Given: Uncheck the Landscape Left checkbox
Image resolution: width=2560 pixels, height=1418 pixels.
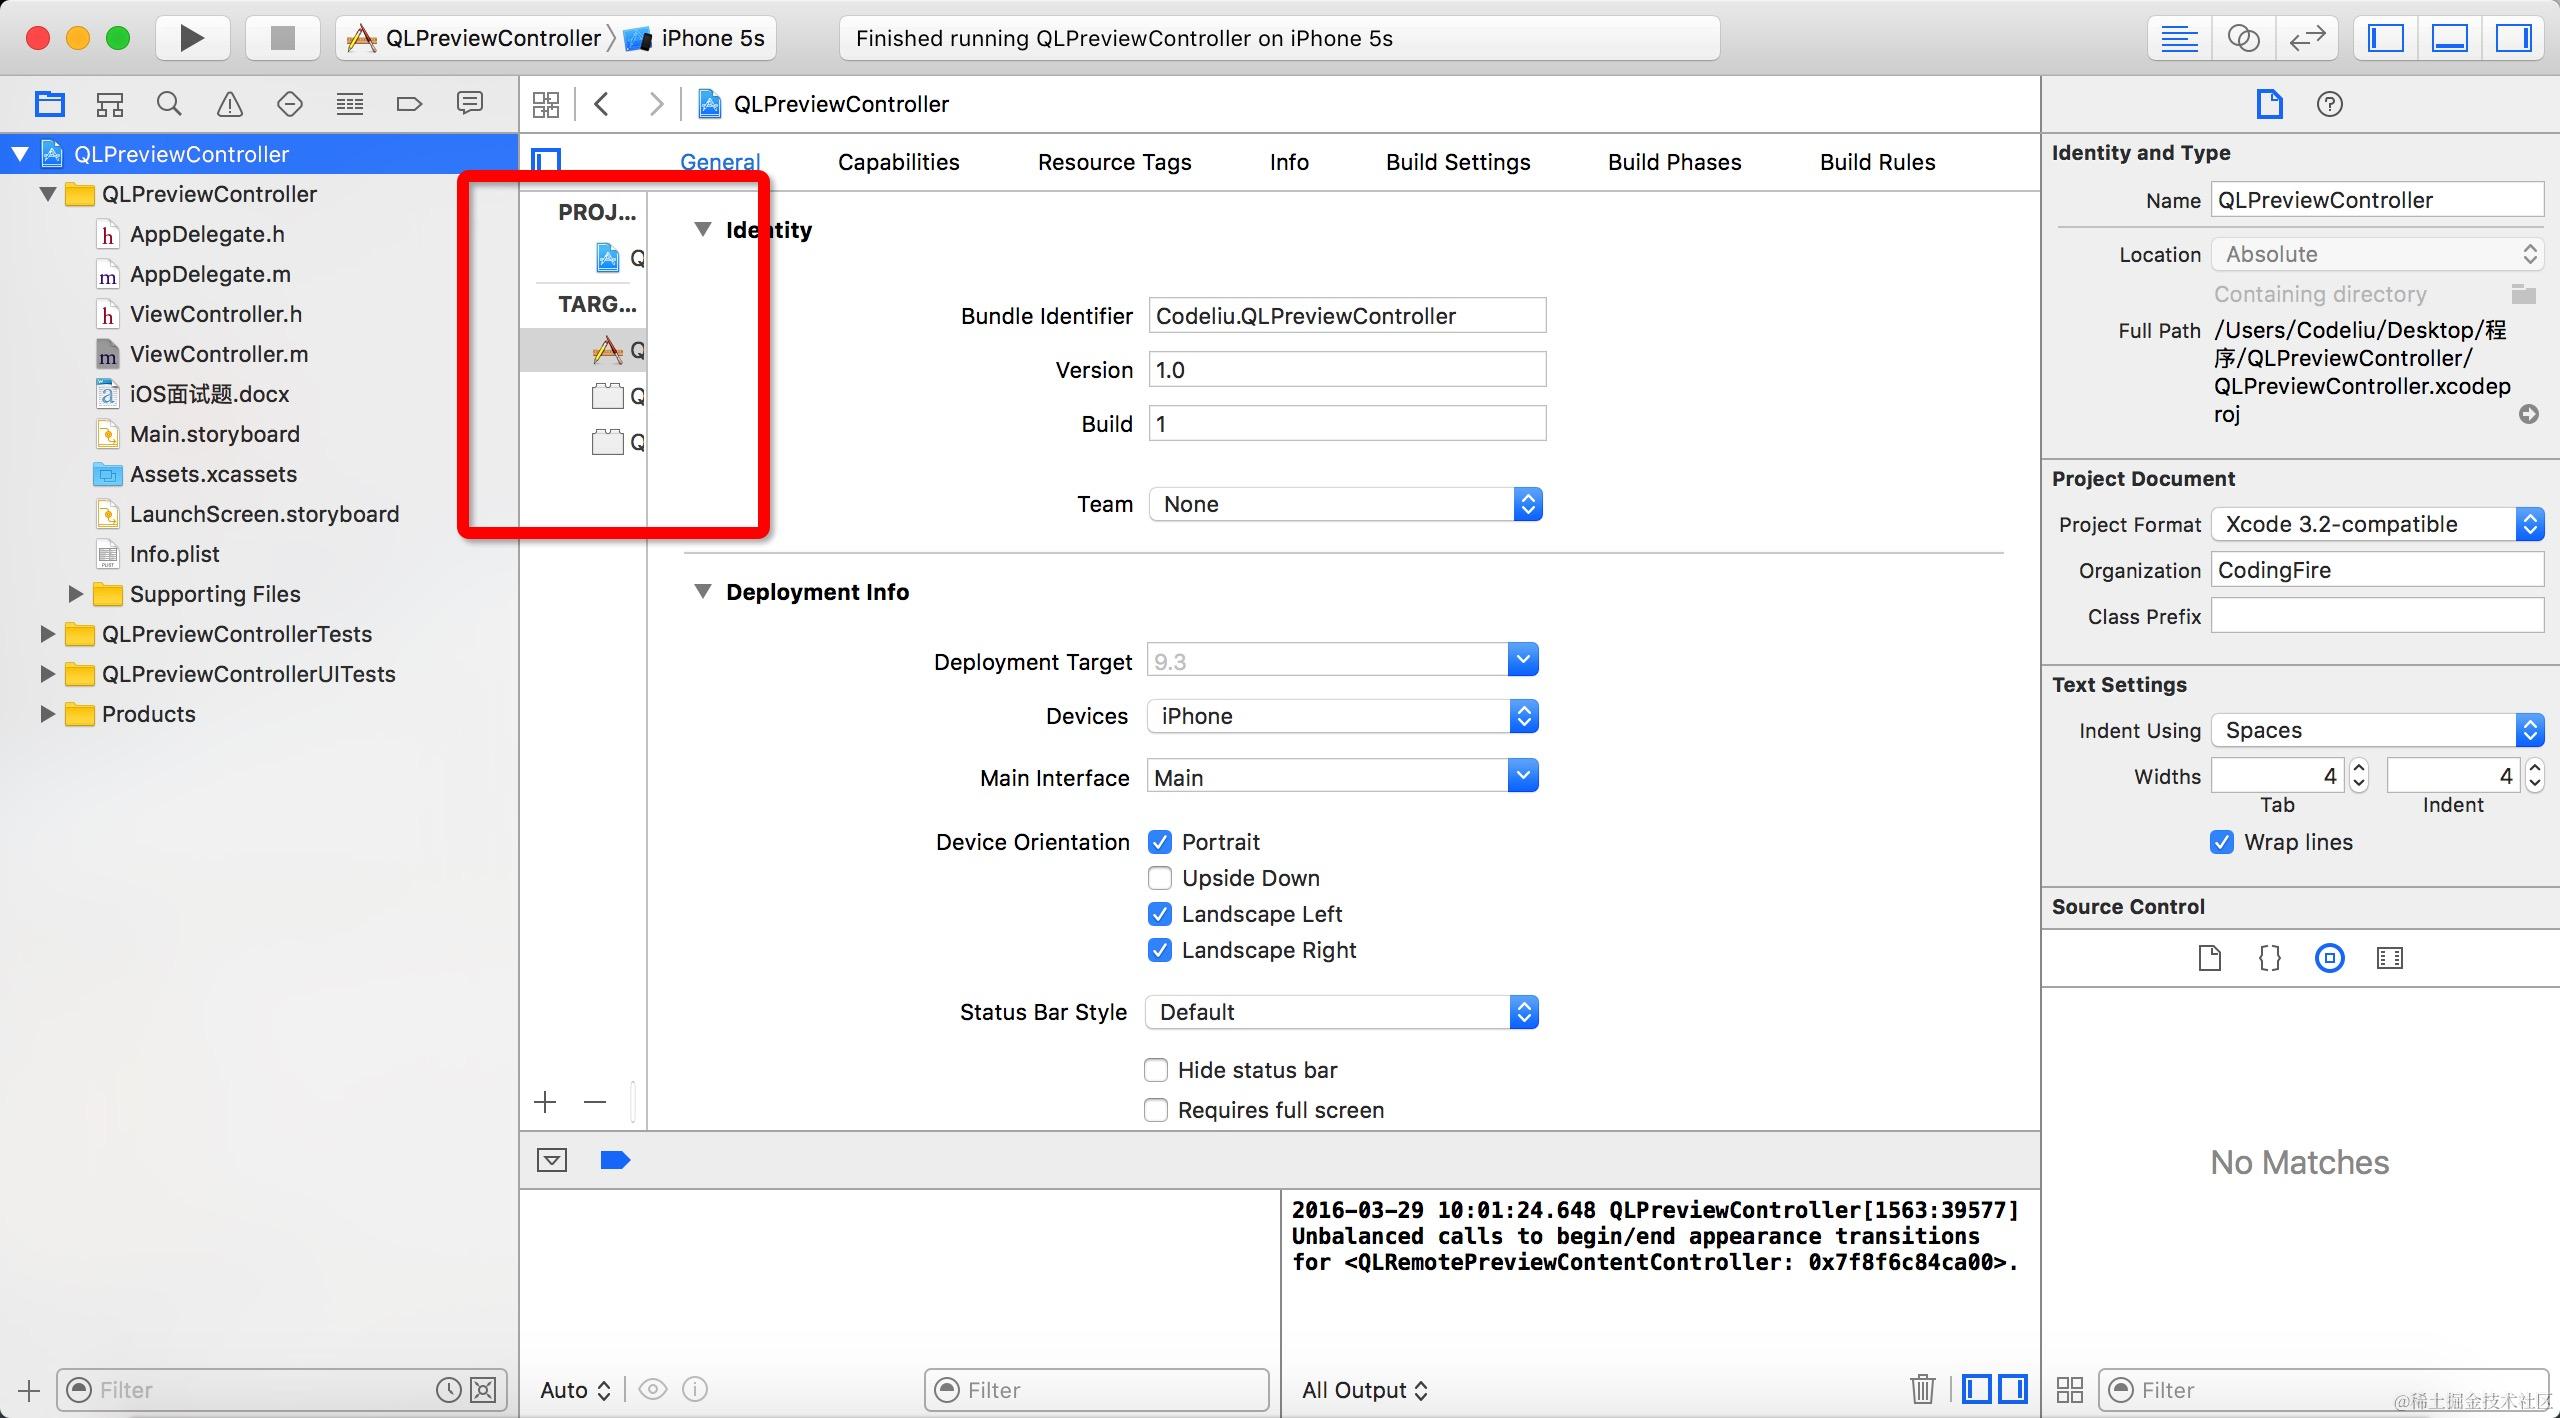Looking at the screenshot, I should click(x=1160, y=914).
